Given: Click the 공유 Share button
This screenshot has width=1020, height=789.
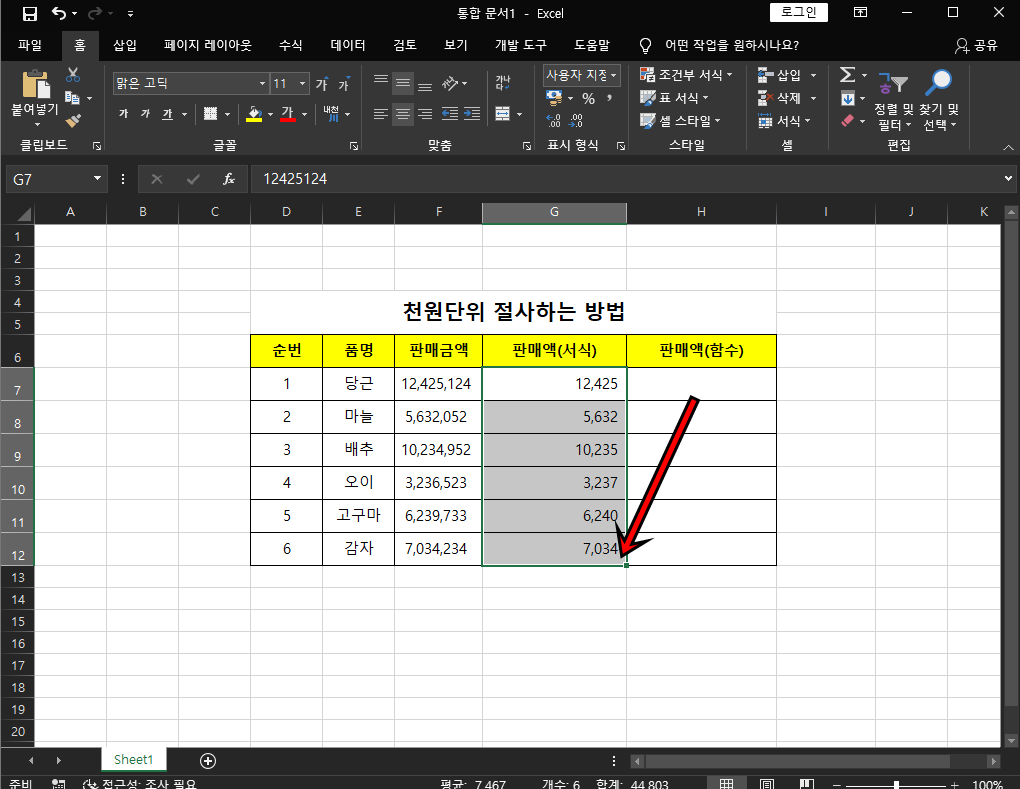Looking at the screenshot, I should (x=976, y=46).
